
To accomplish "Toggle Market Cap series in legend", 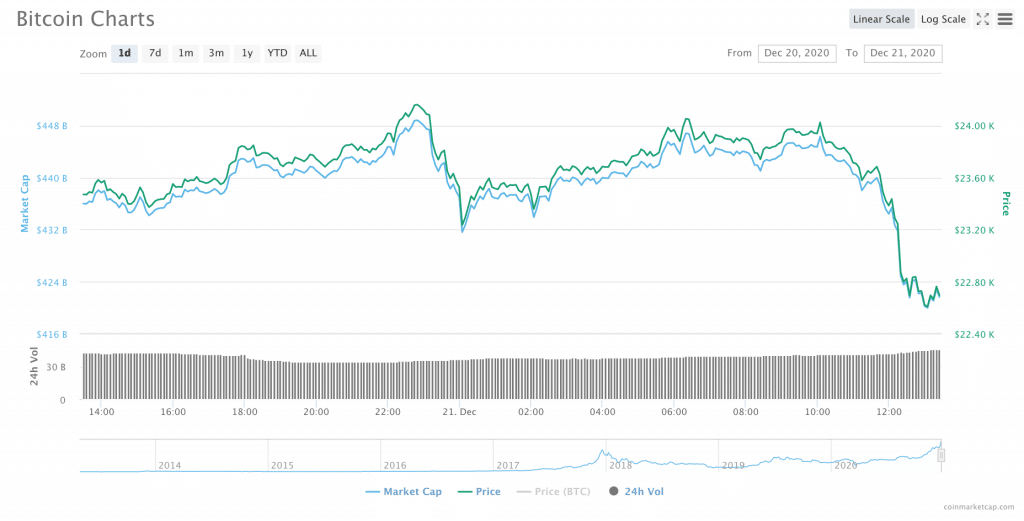I will click(405, 491).
